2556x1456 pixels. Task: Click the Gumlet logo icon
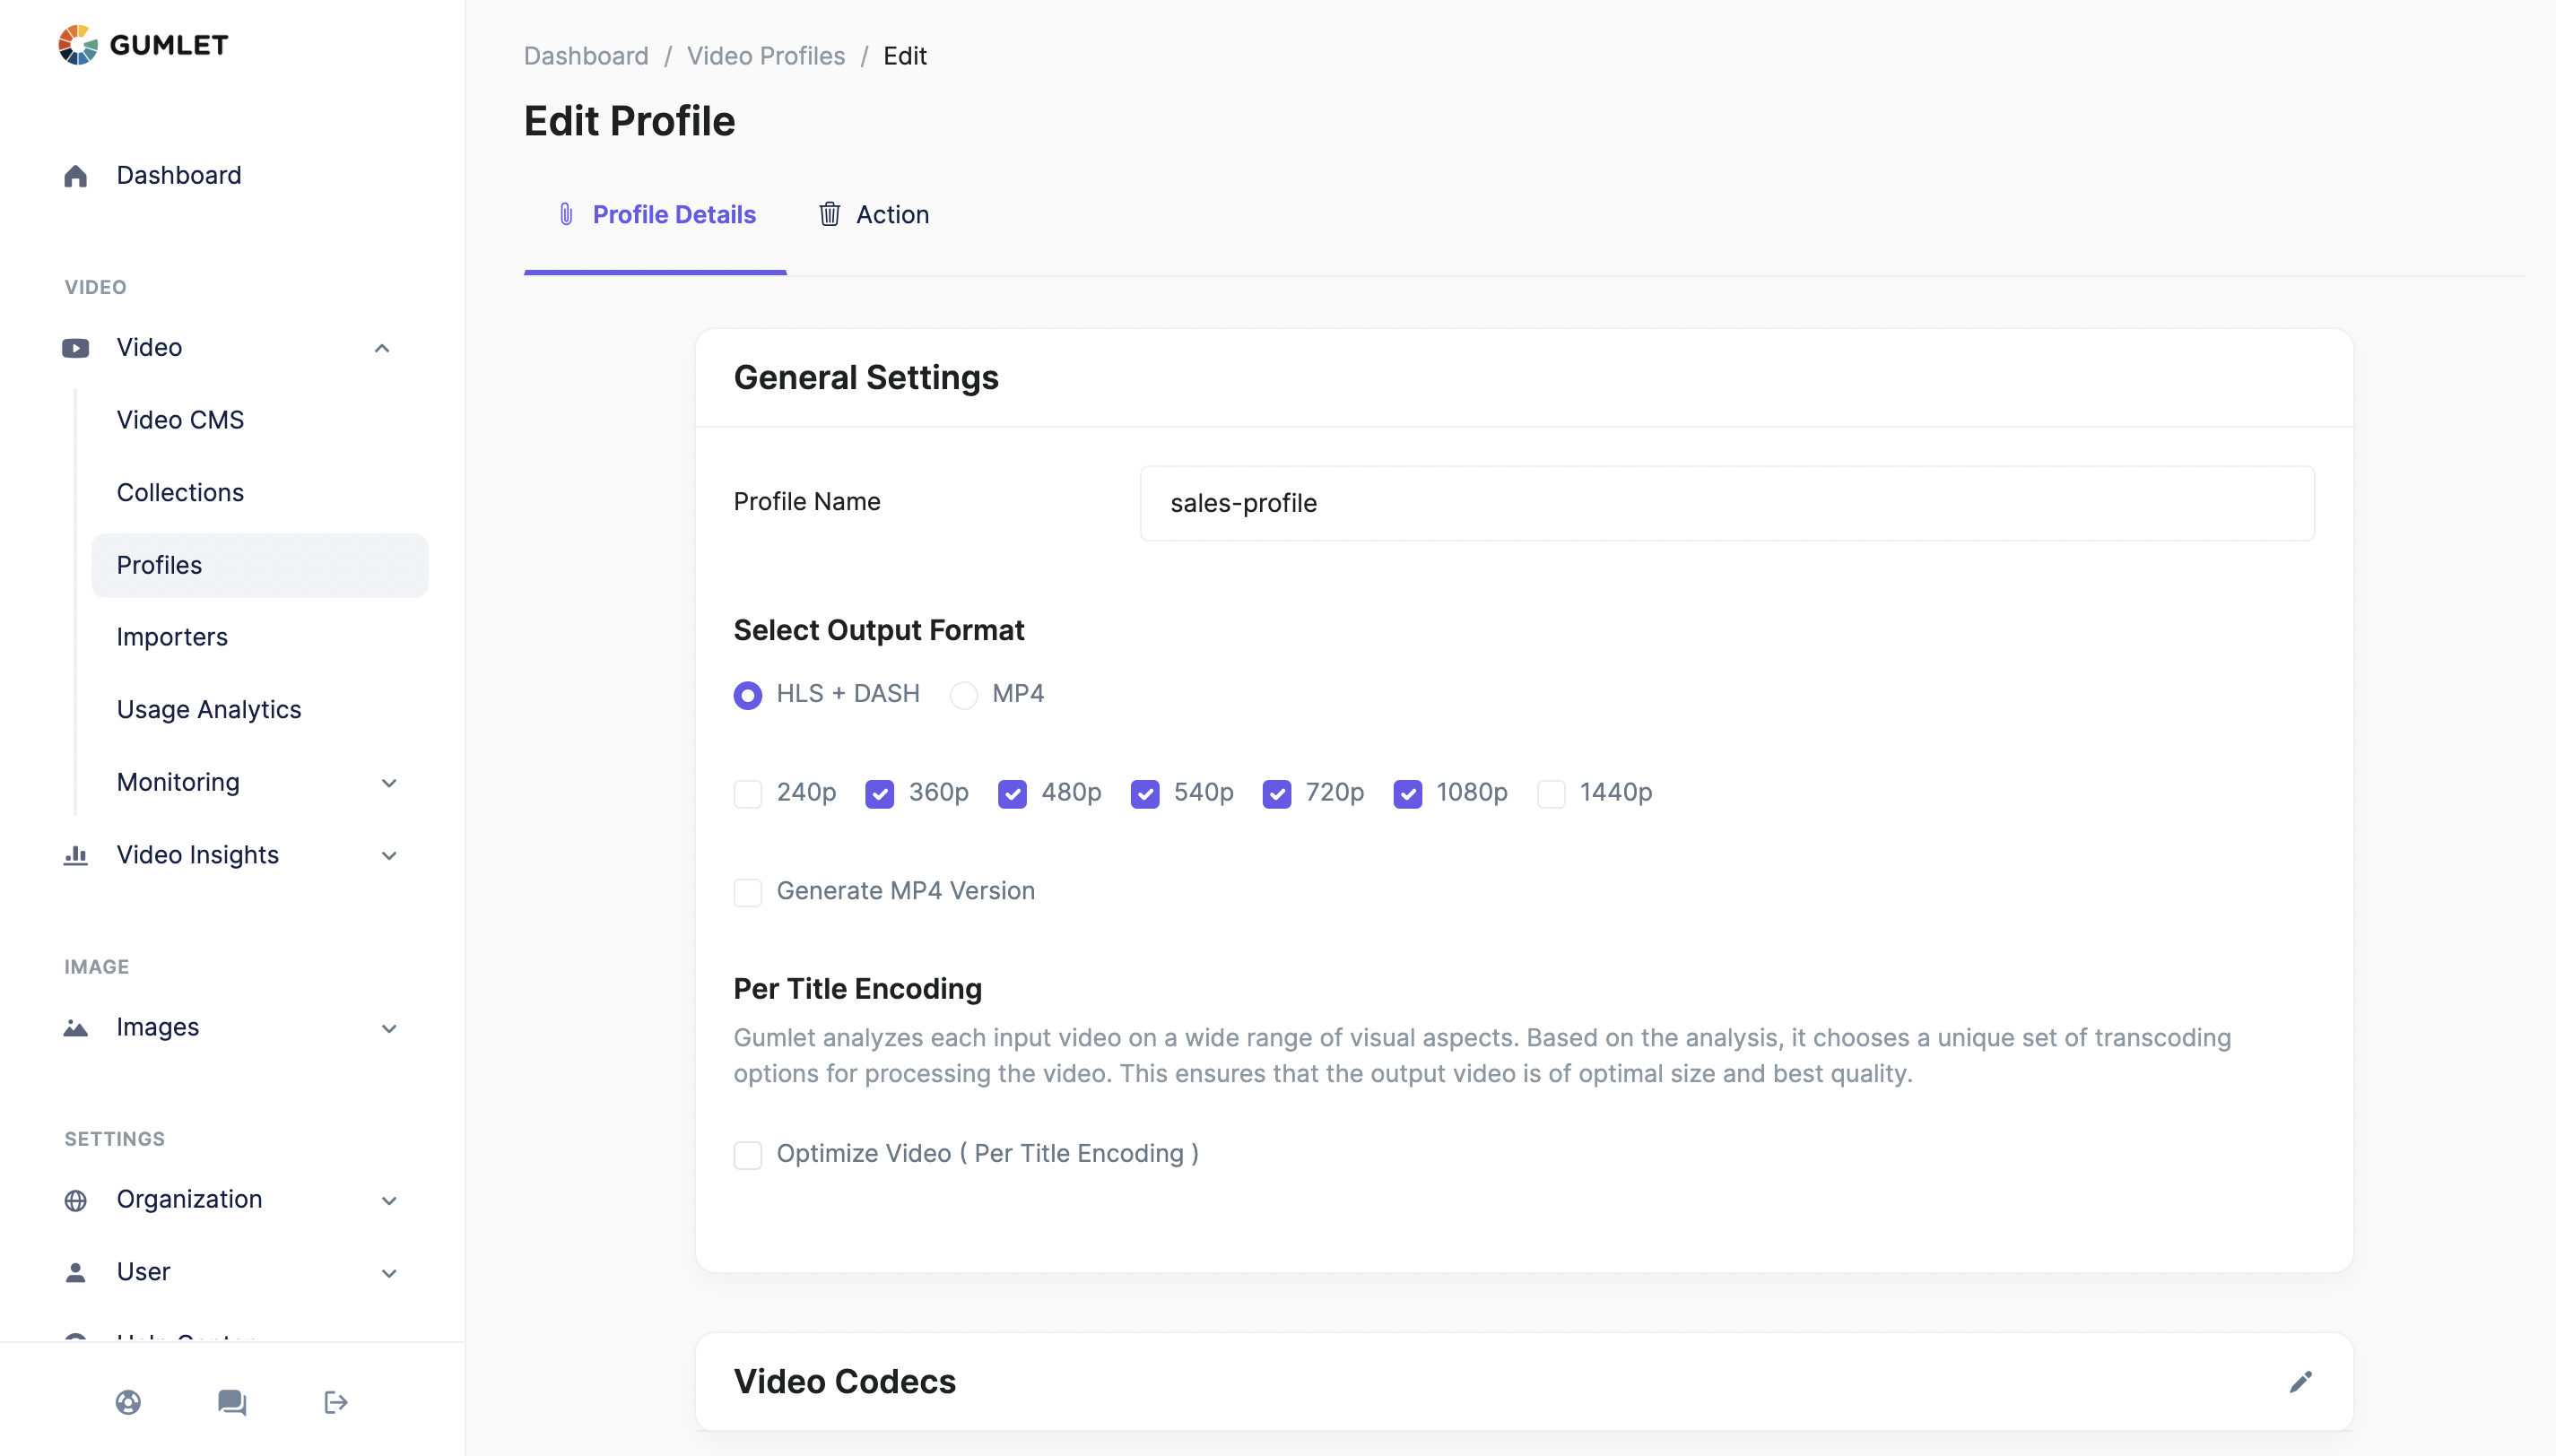77,44
